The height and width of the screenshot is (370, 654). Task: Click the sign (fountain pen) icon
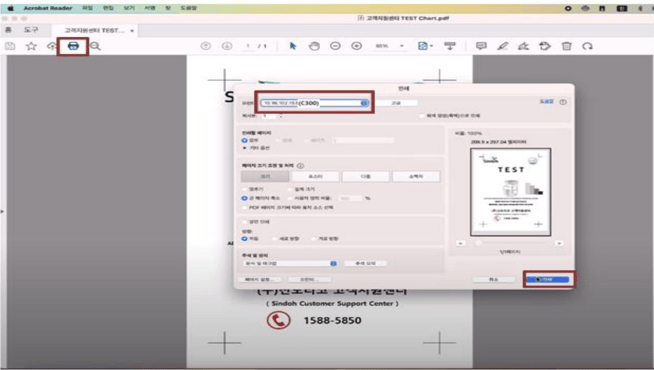(x=523, y=46)
